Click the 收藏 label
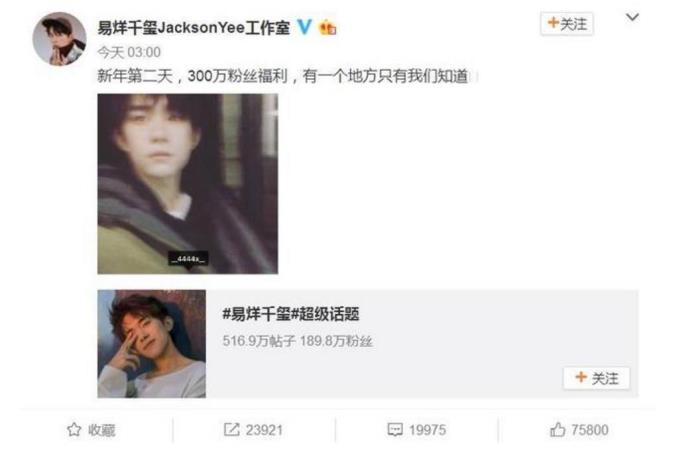Viewport: 700px width, 465px height. point(102,430)
